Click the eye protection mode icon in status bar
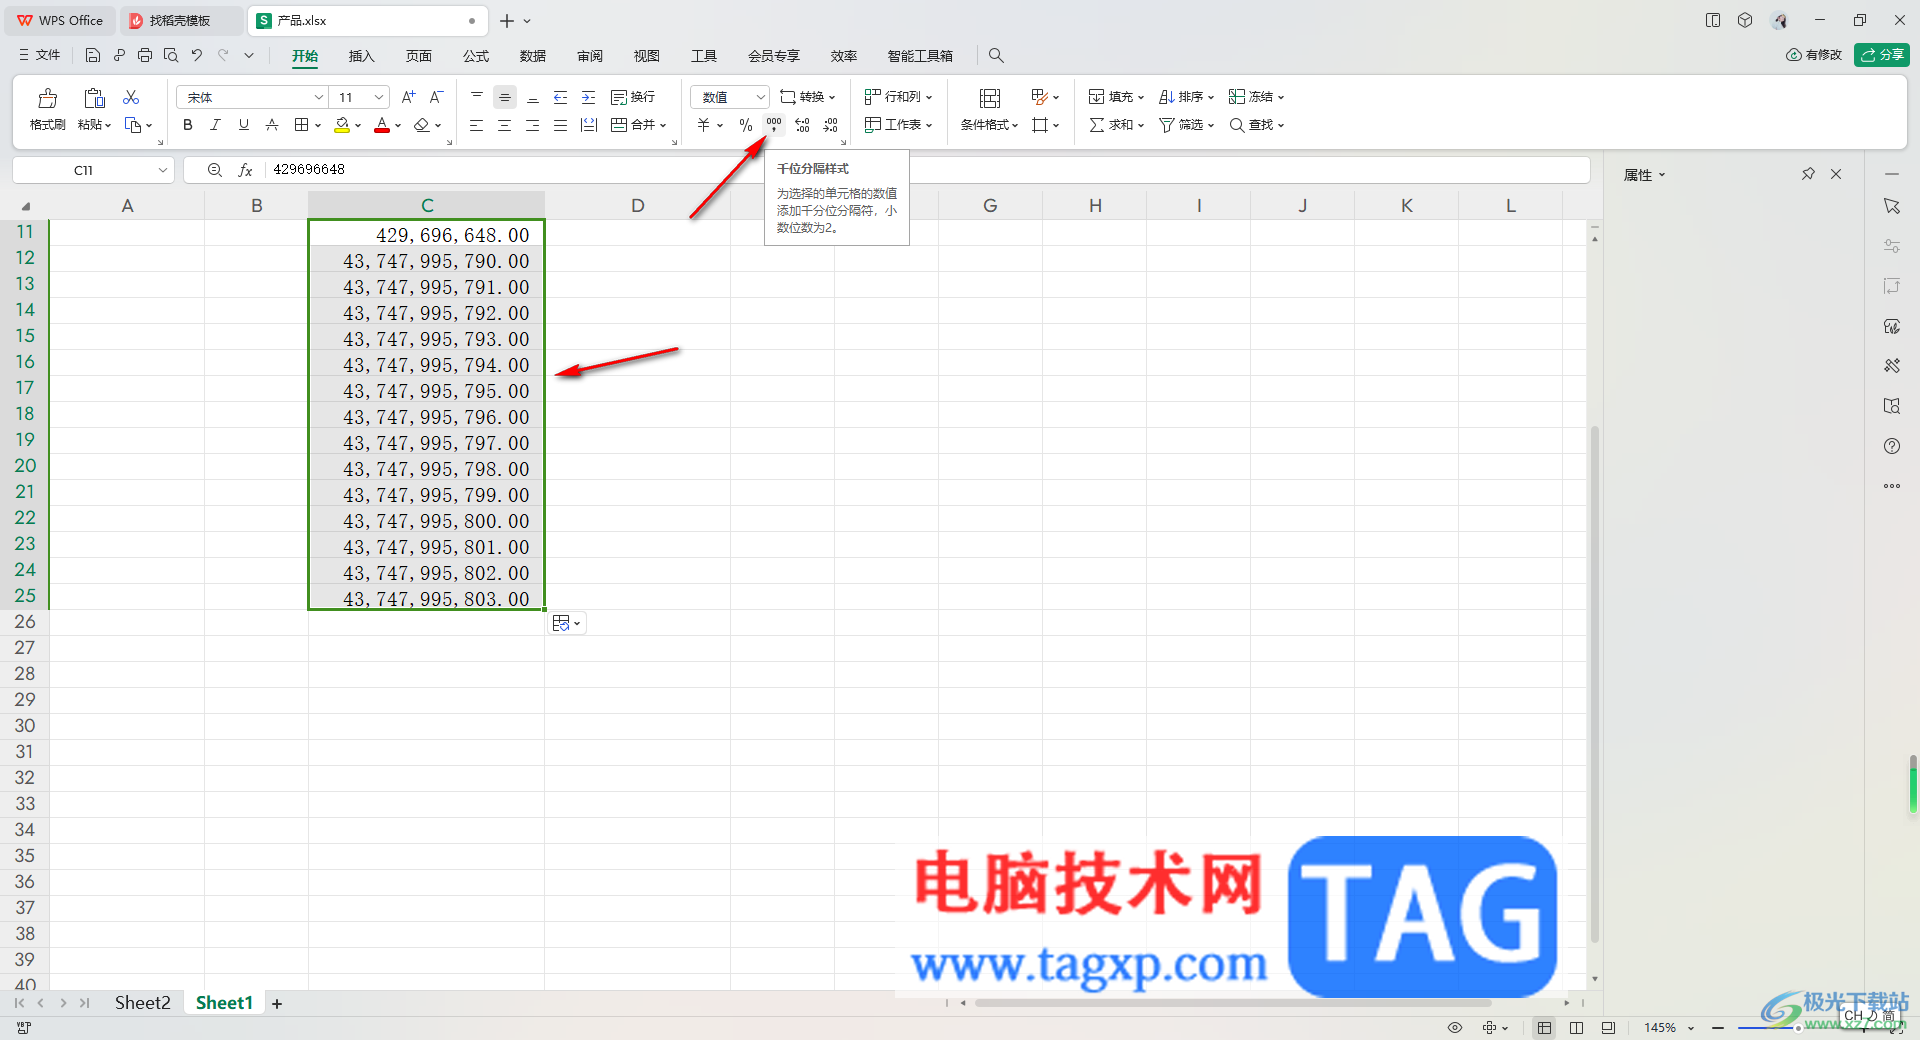The image size is (1920, 1040). (x=1455, y=1027)
